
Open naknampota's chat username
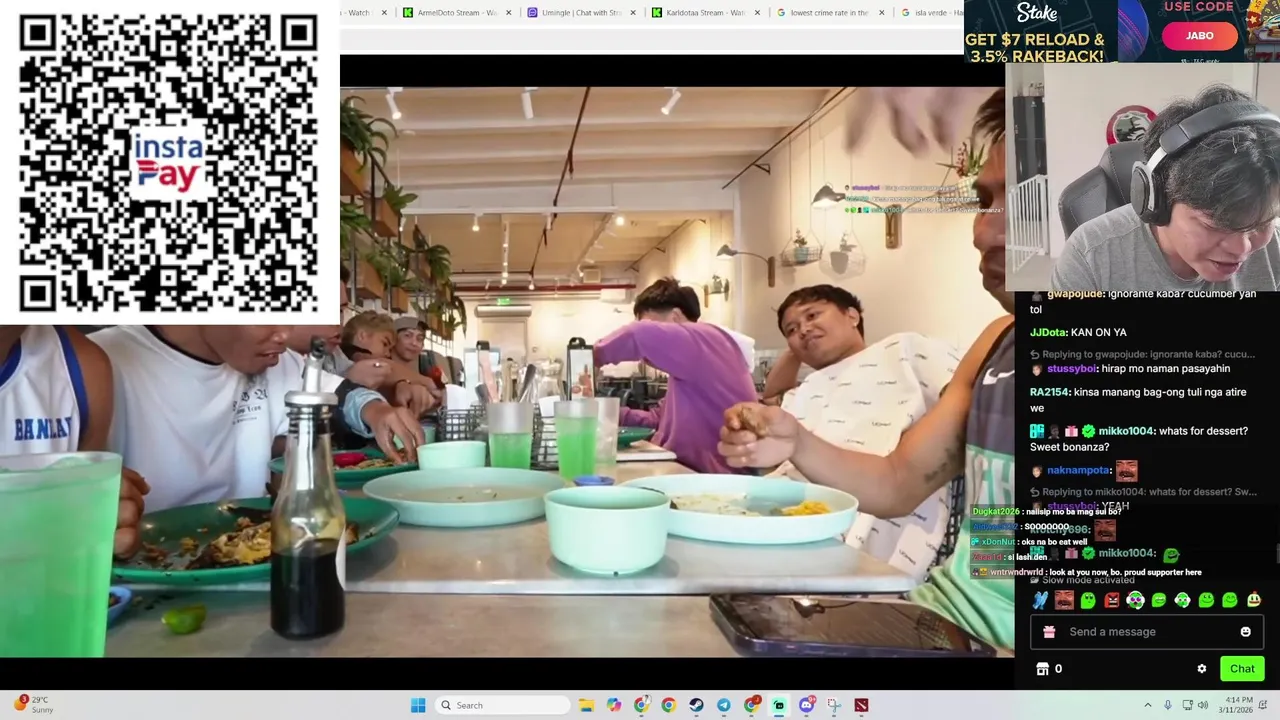pyautogui.click(x=1079, y=470)
